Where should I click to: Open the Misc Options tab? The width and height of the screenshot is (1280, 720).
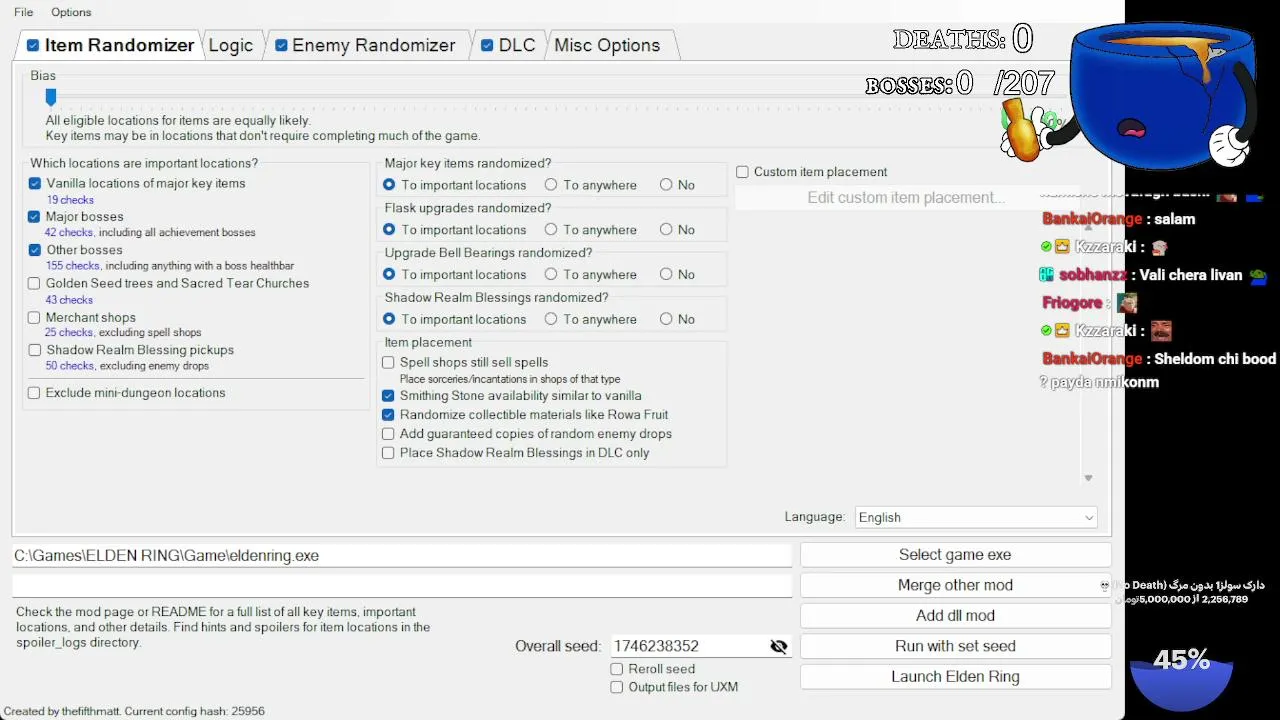607,45
